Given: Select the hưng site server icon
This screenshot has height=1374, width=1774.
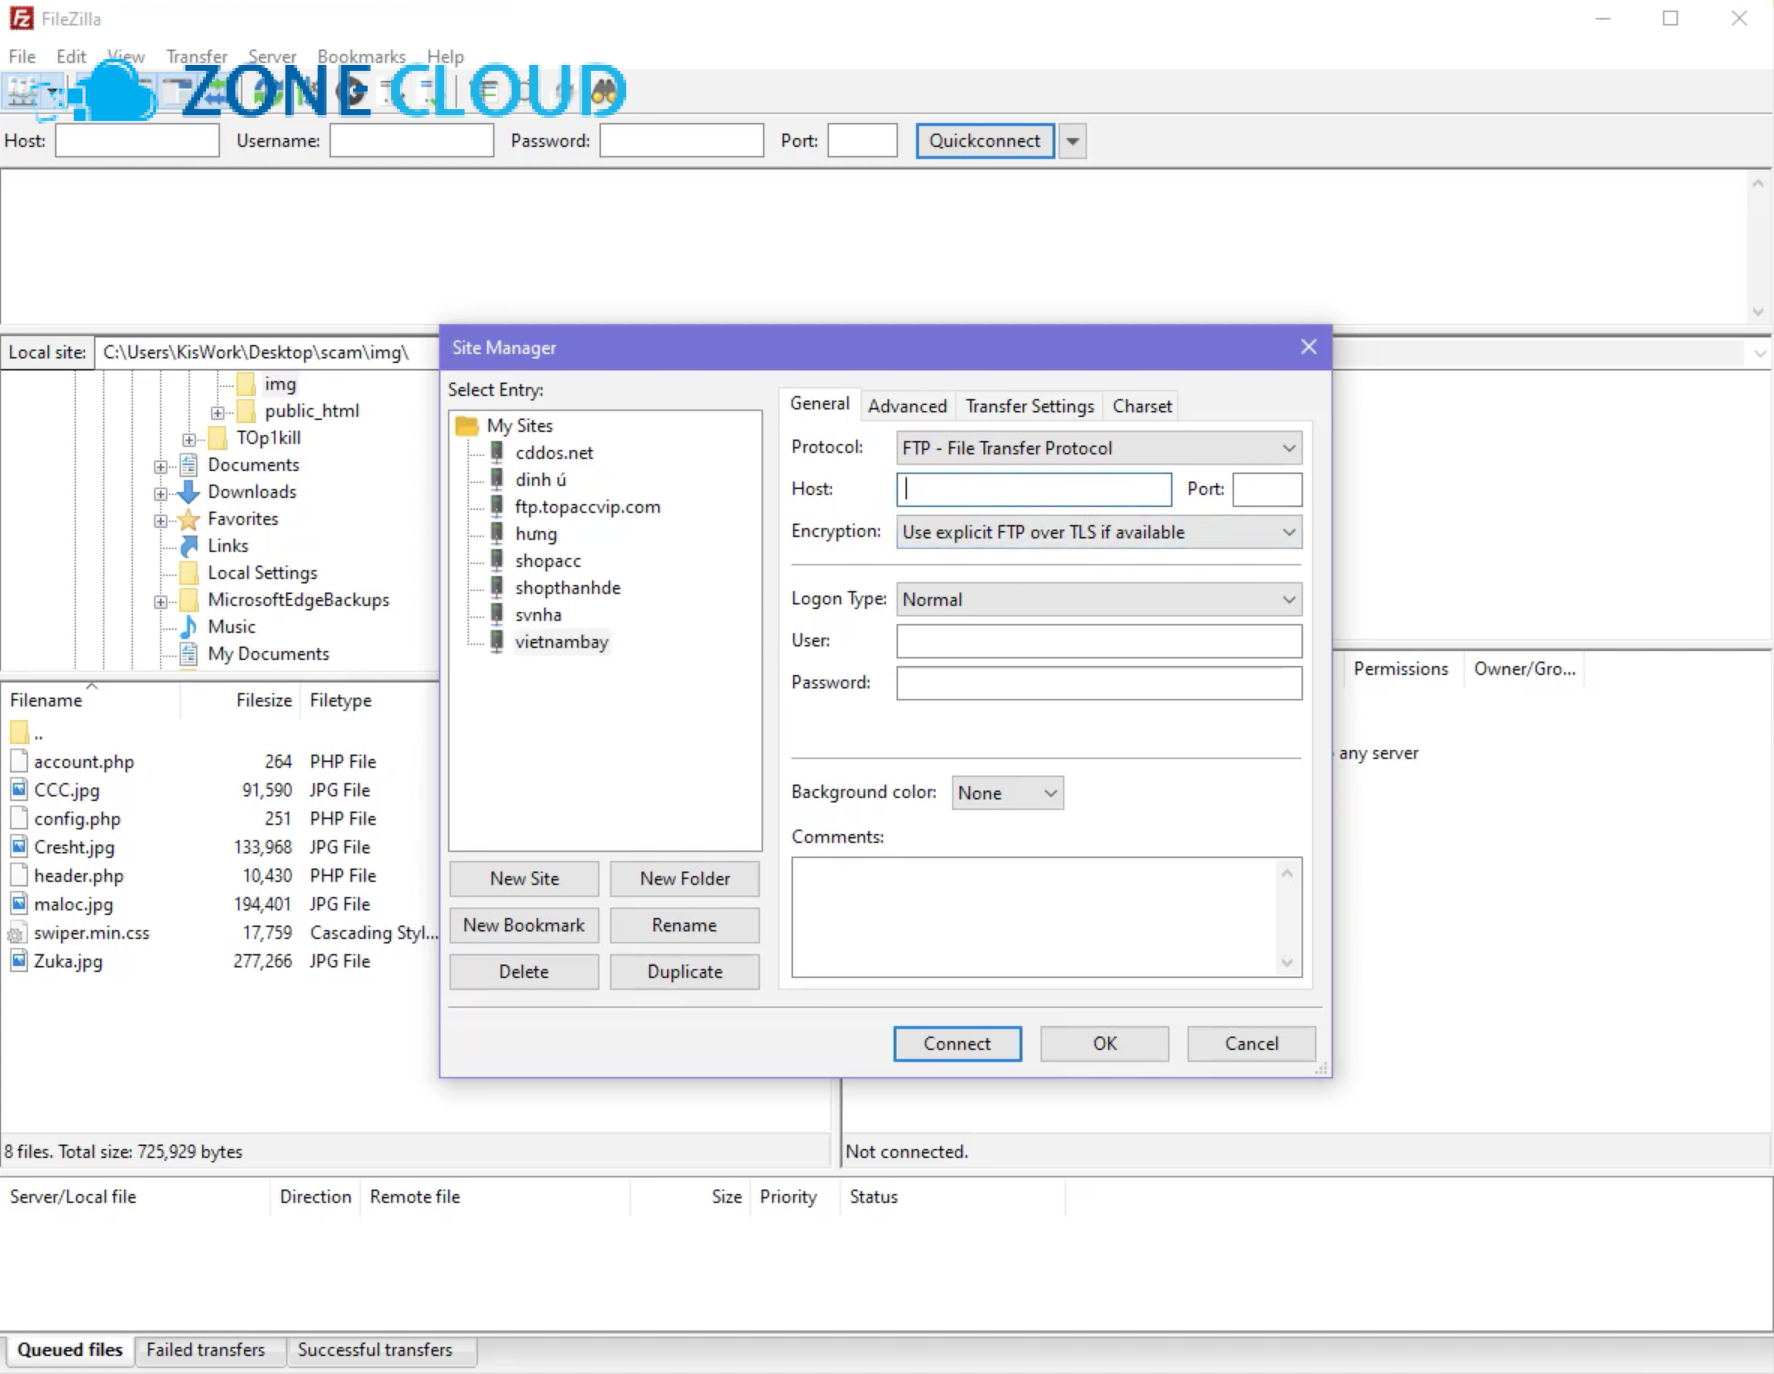Looking at the screenshot, I should (x=496, y=533).
